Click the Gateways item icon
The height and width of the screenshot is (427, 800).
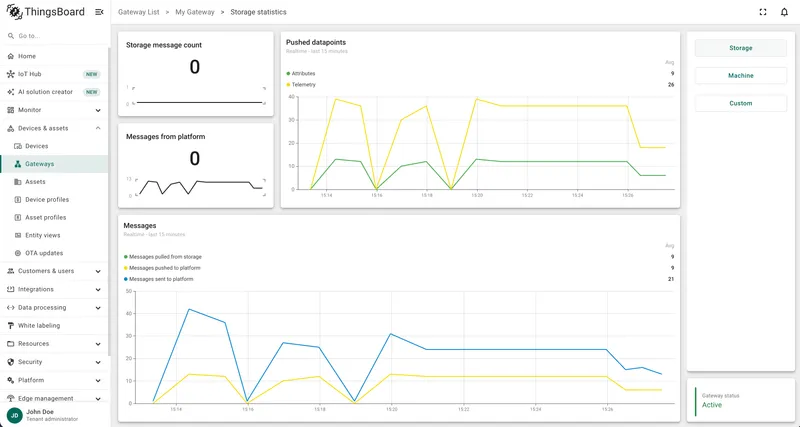18,164
